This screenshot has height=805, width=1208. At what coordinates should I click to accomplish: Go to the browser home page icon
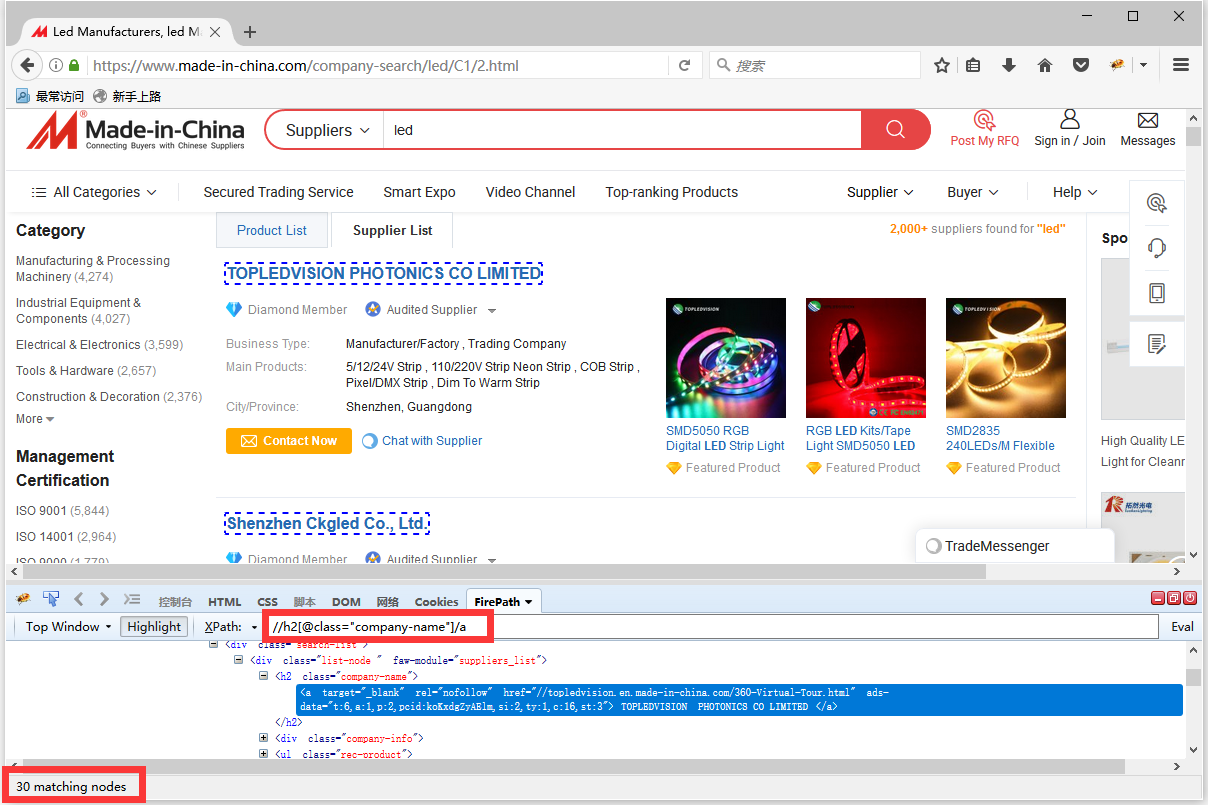click(1045, 65)
